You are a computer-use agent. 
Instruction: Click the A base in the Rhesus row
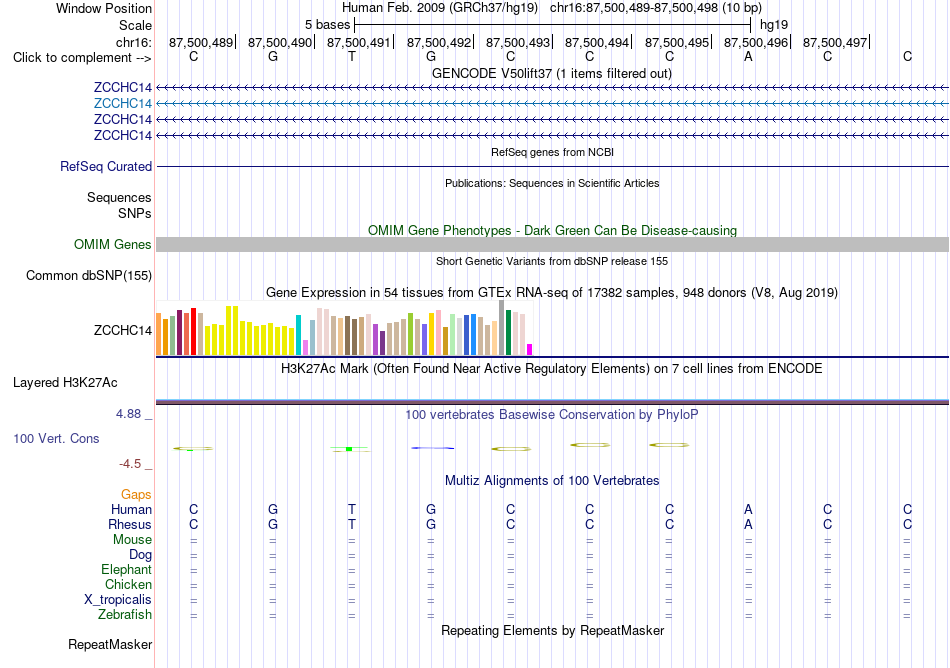tap(748, 524)
